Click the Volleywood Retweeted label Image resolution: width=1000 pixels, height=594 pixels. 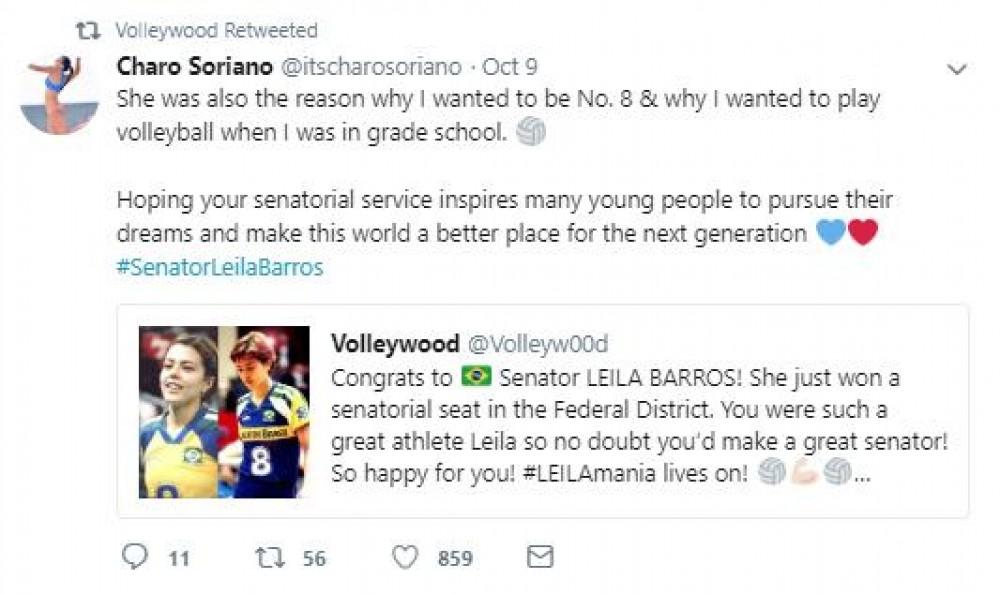point(216,31)
